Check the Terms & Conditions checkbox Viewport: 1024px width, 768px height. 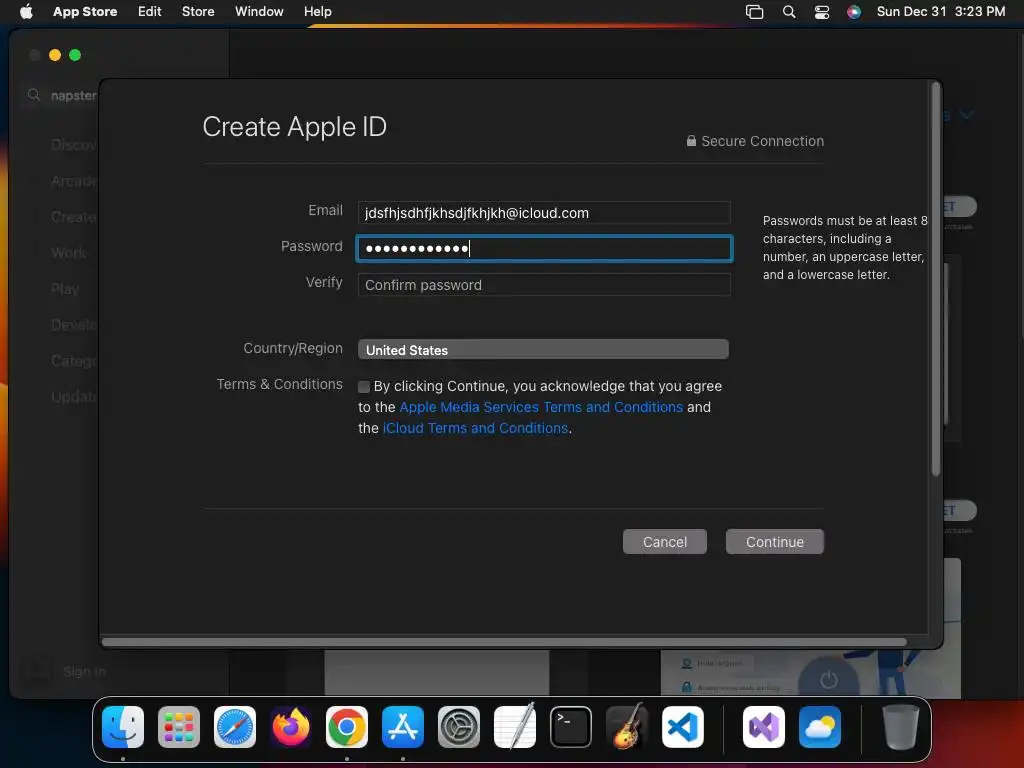point(364,387)
